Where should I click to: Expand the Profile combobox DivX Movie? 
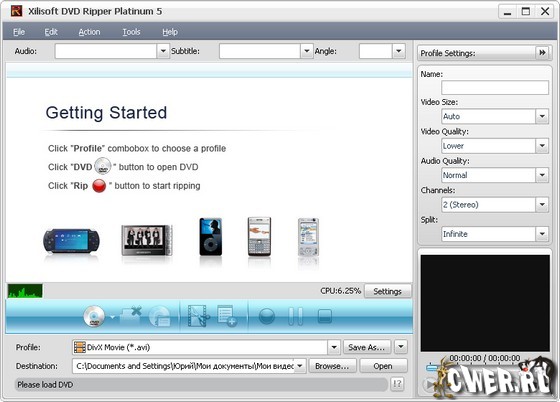pos(334,347)
